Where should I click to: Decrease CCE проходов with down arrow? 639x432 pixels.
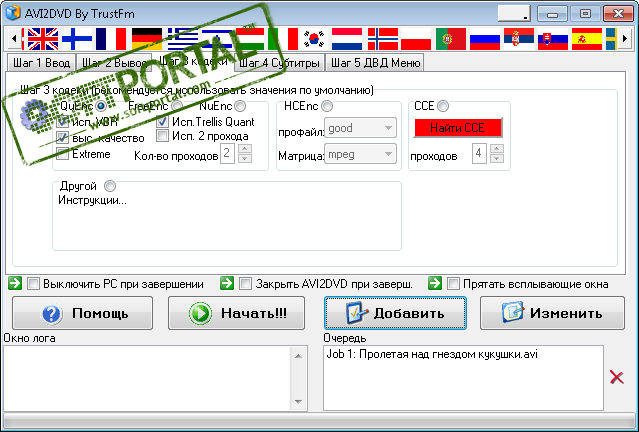click(496, 159)
